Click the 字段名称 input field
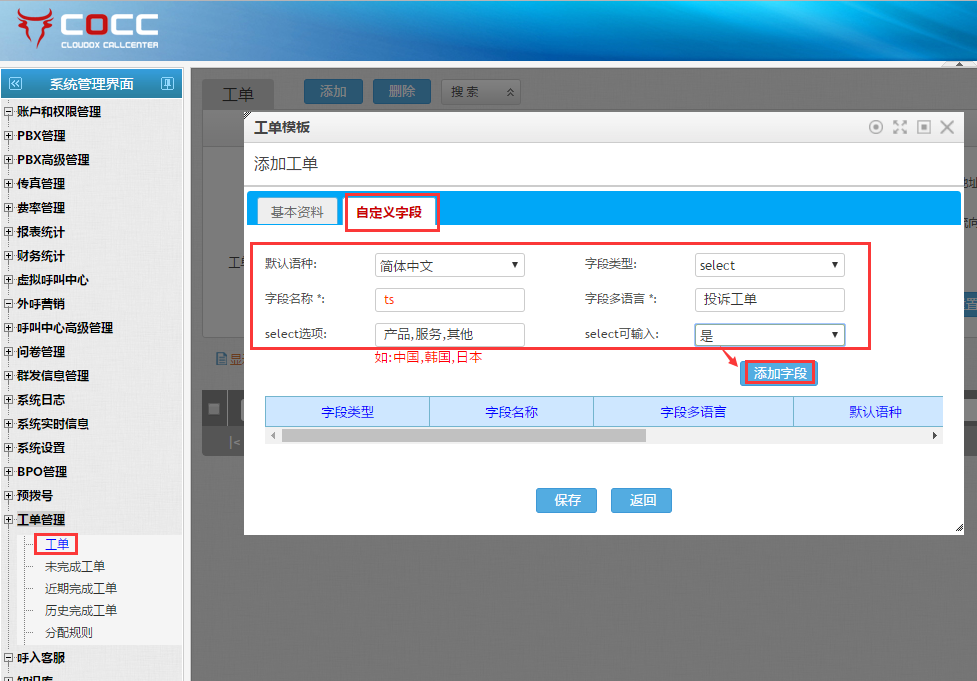977x681 pixels. [449, 300]
